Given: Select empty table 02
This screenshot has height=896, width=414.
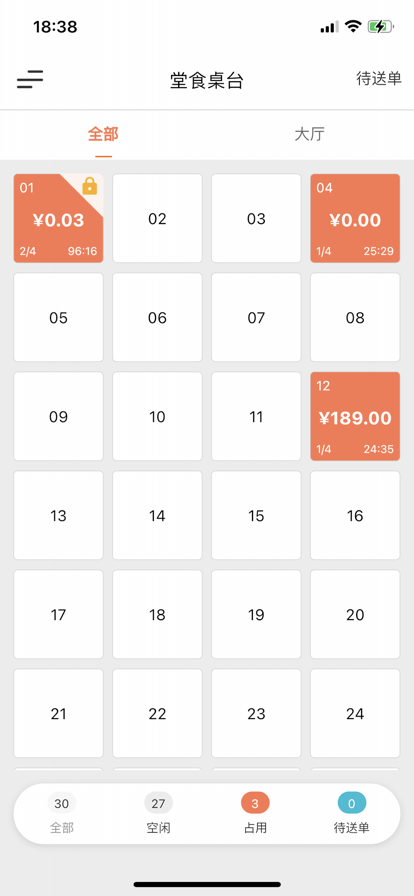Looking at the screenshot, I should (x=157, y=218).
